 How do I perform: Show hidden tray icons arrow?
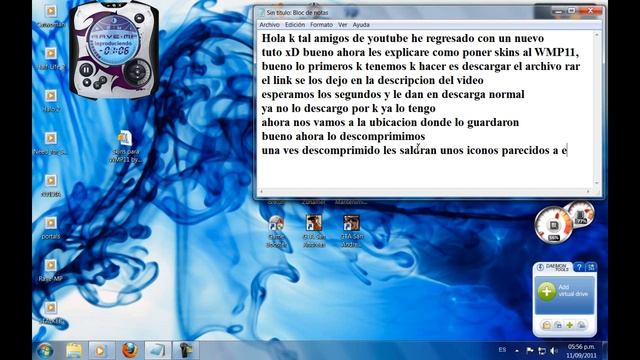517,350
